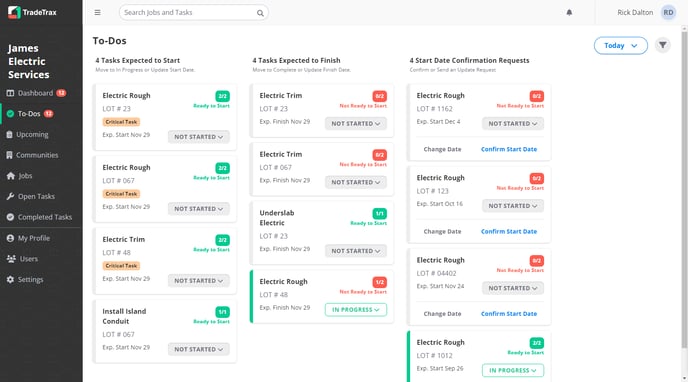Click 2/2 badge on Electric Rough LOT 1012
This screenshot has height=382, width=688.
tap(537, 343)
